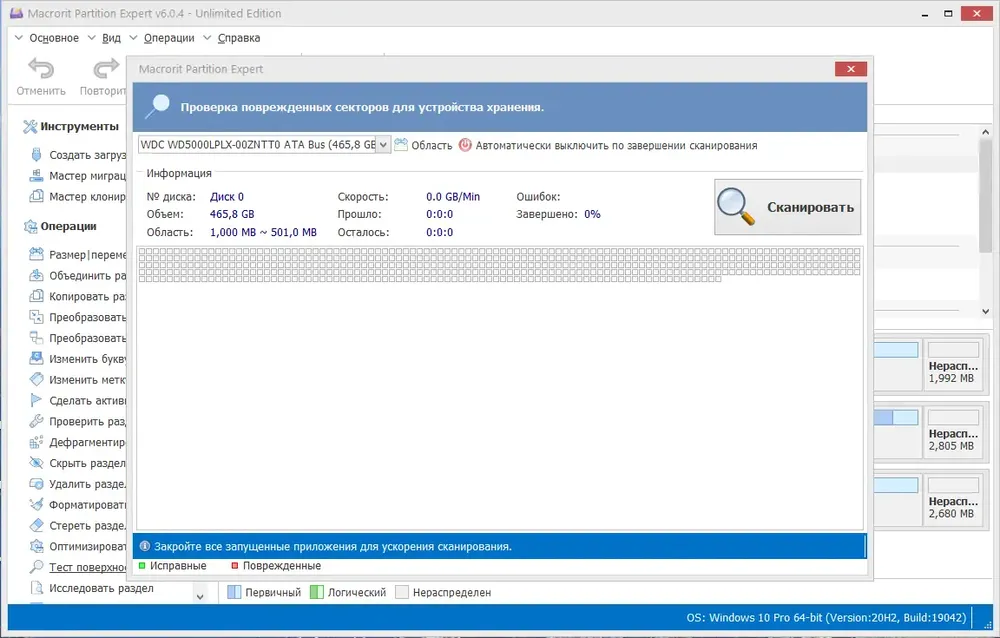Screen dimensions: 1000x638
Task: Click the Undo (Отменить) arrow icon
Action: (41, 68)
